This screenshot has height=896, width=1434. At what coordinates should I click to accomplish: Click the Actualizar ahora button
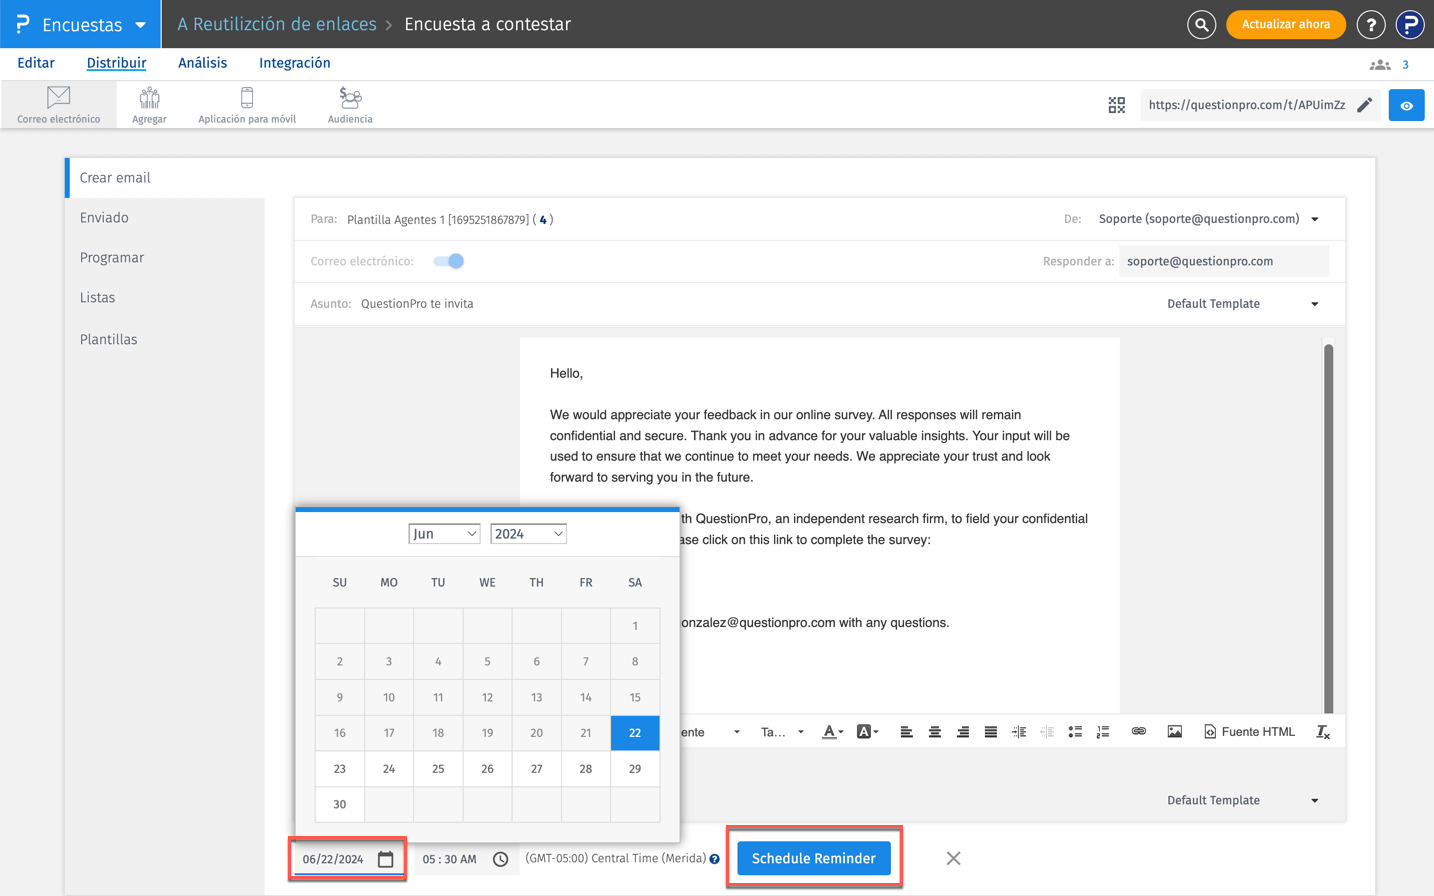point(1285,24)
